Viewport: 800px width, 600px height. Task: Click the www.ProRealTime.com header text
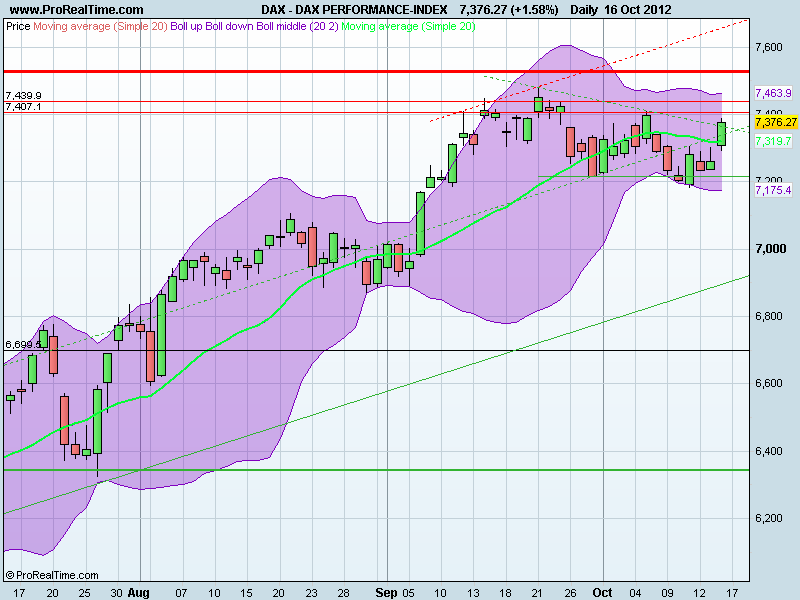(77, 9)
